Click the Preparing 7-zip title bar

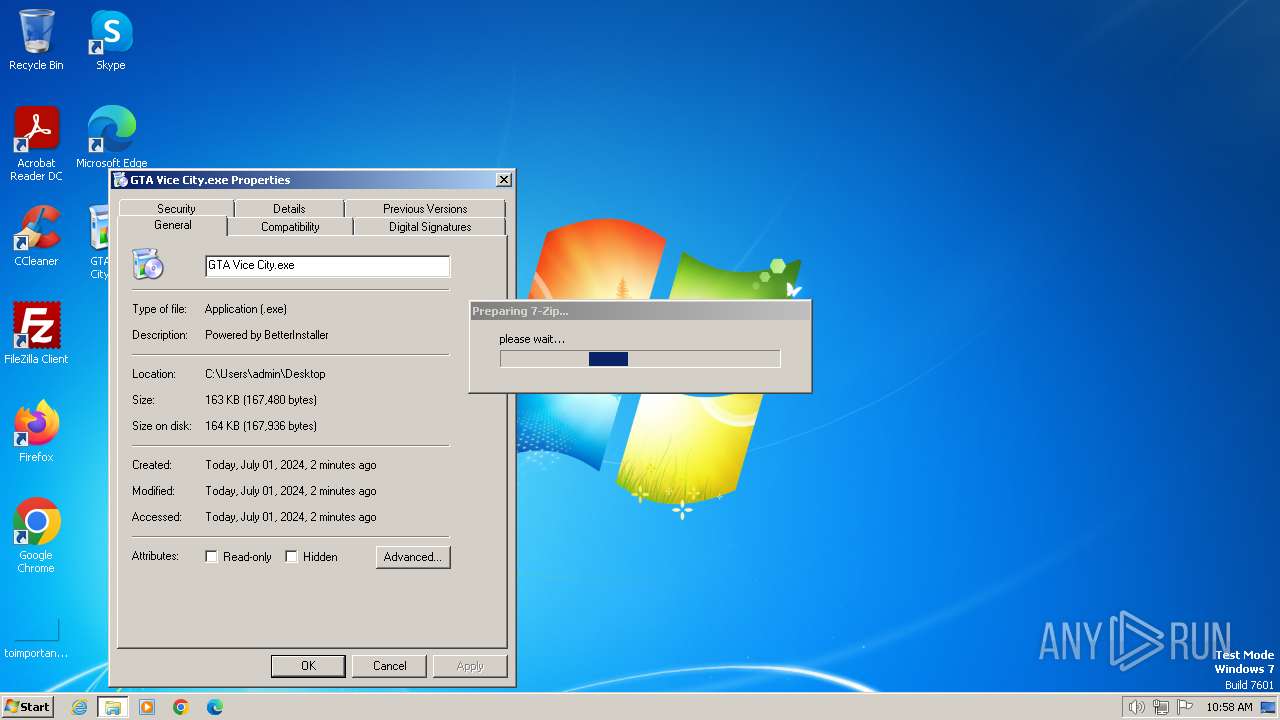(x=640, y=311)
